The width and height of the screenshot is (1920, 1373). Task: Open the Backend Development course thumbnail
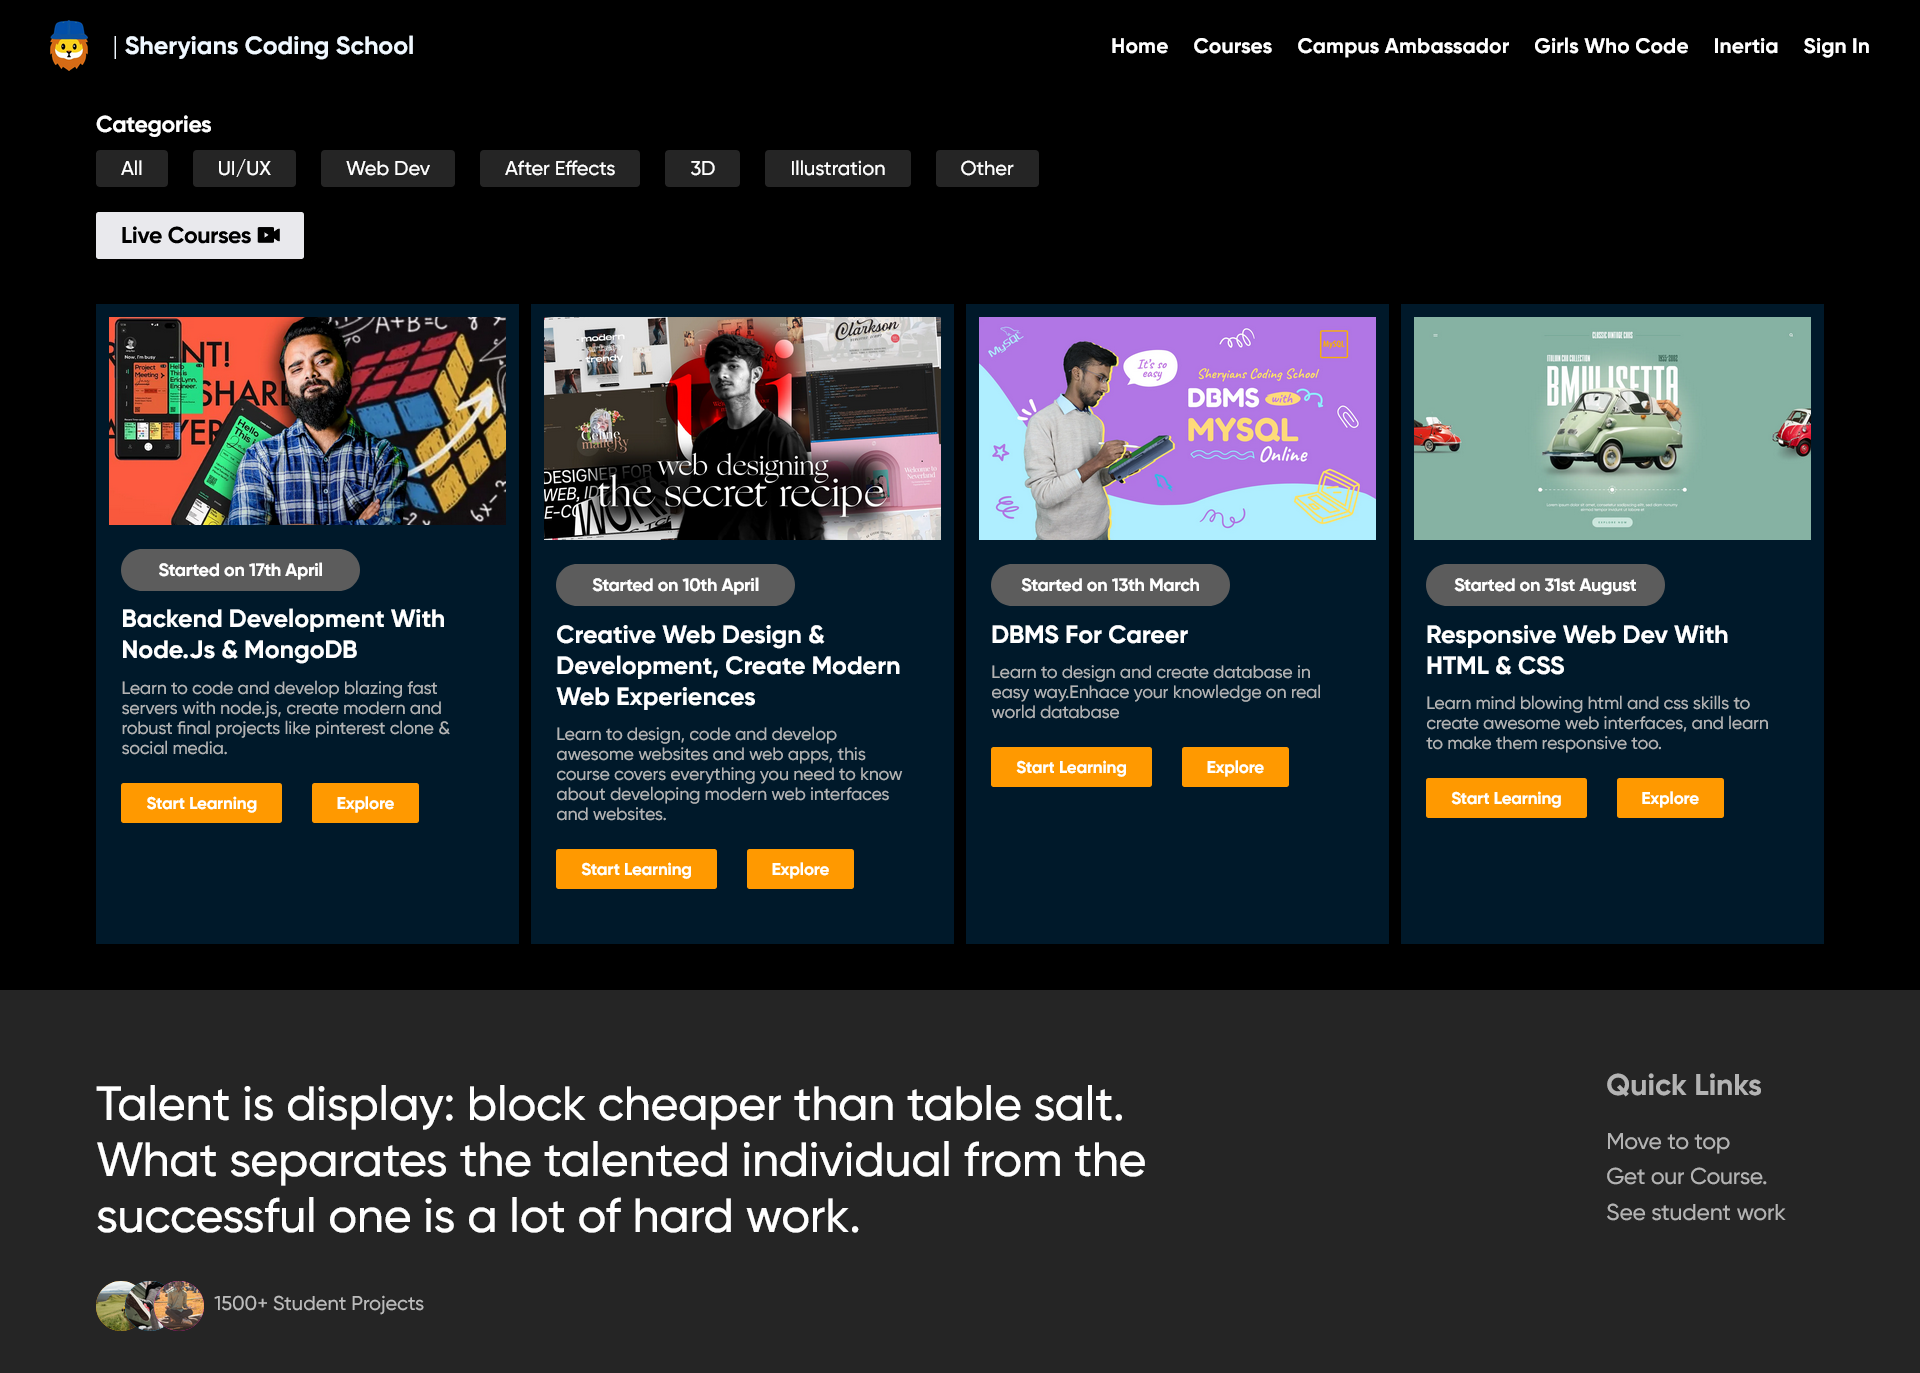point(307,421)
